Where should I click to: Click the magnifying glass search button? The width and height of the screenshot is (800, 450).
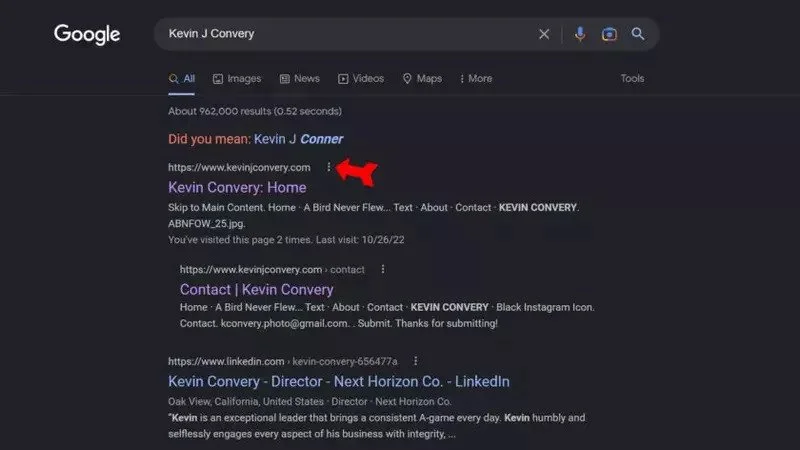638,34
